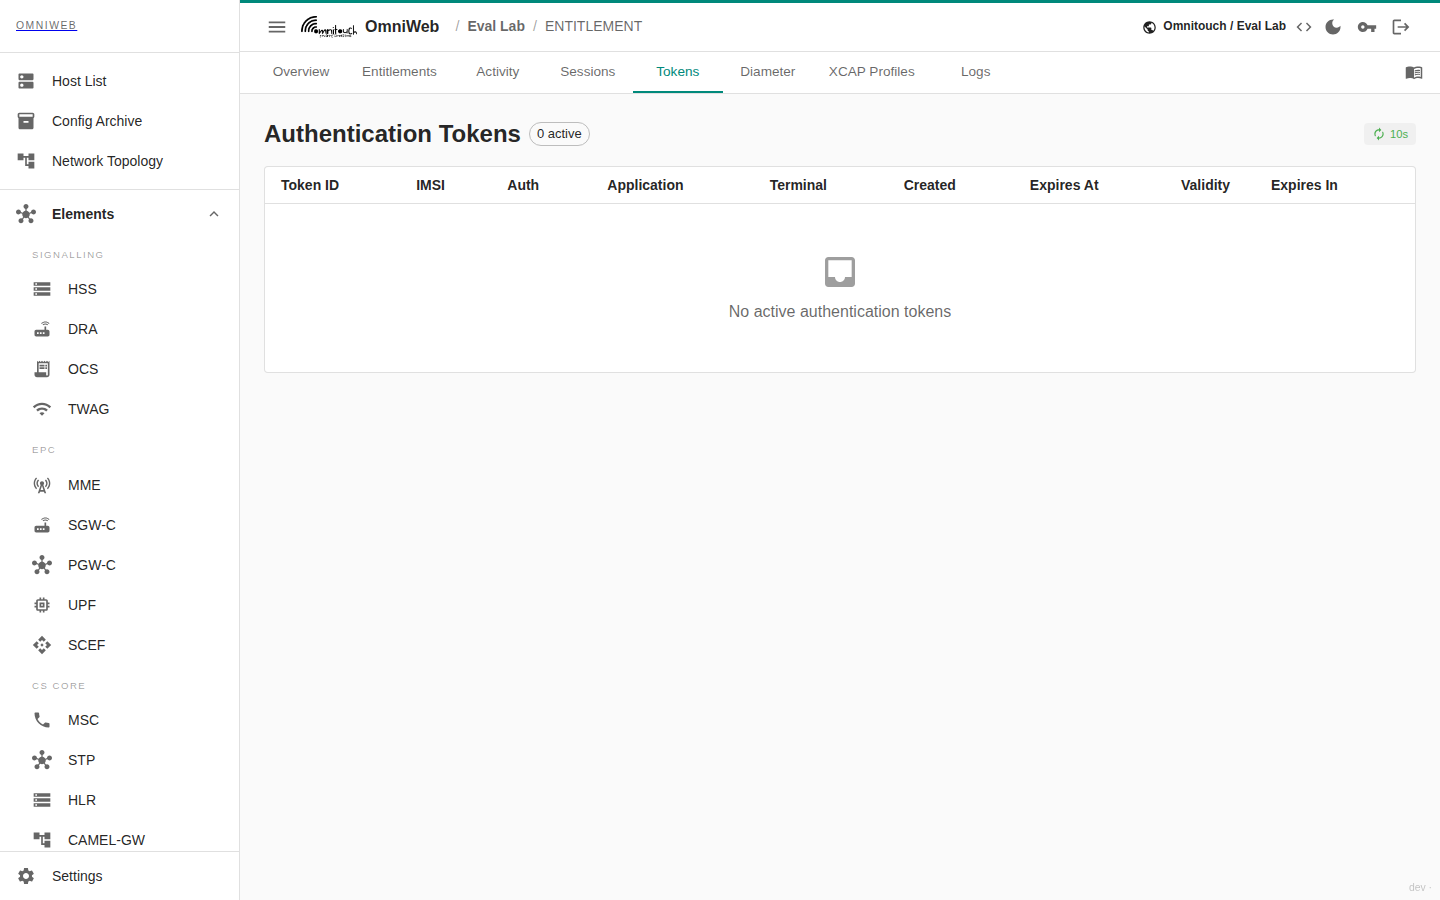Viewport: 1440px width, 900px height.
Task: Click the logout icon
Action: [1401, 27]
